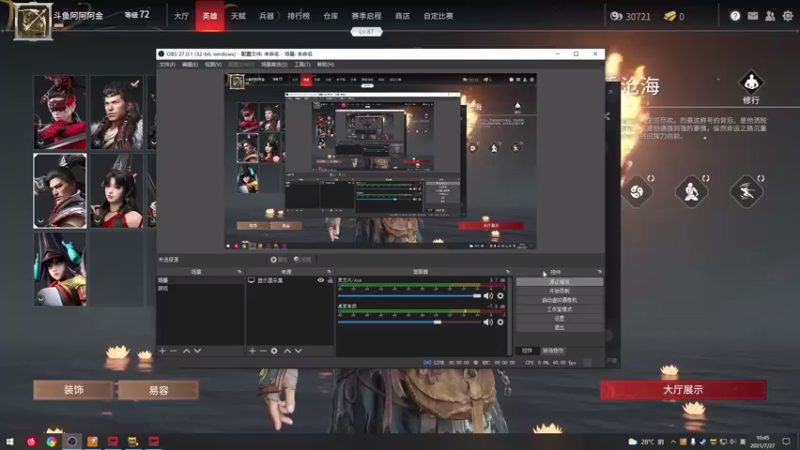Open the game help question mark icon
Viewport: 800px width, 450px height.
pyautogui.click(x=735, y=16)
